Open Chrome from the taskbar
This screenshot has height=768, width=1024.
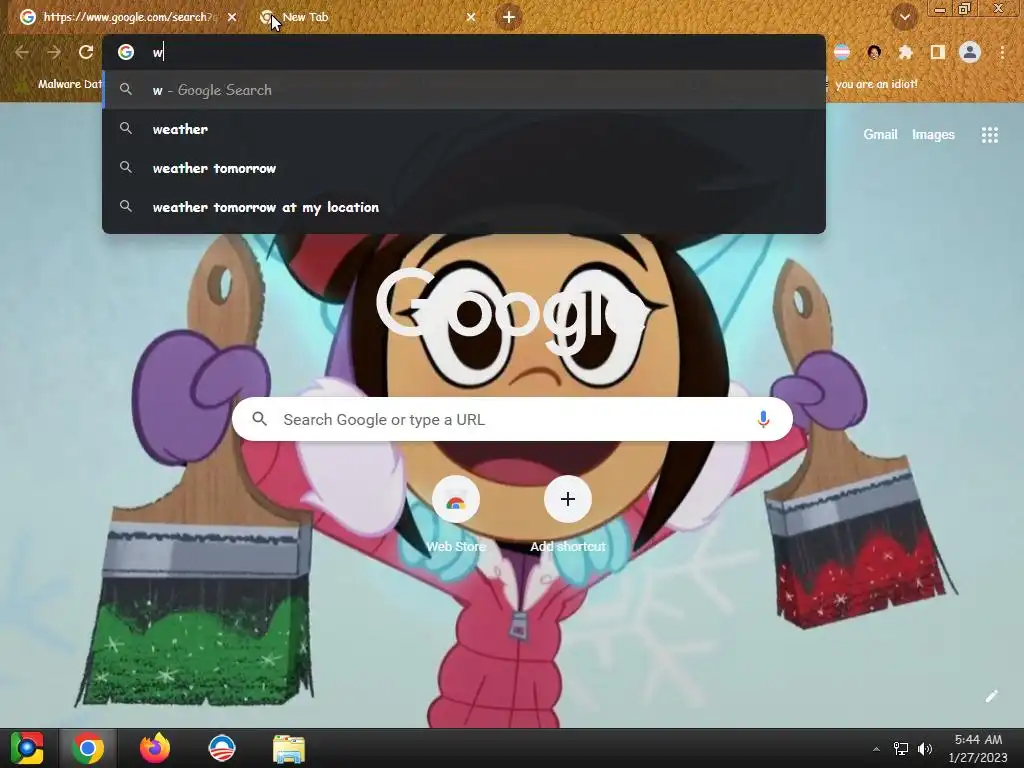(x=88, y=748)
